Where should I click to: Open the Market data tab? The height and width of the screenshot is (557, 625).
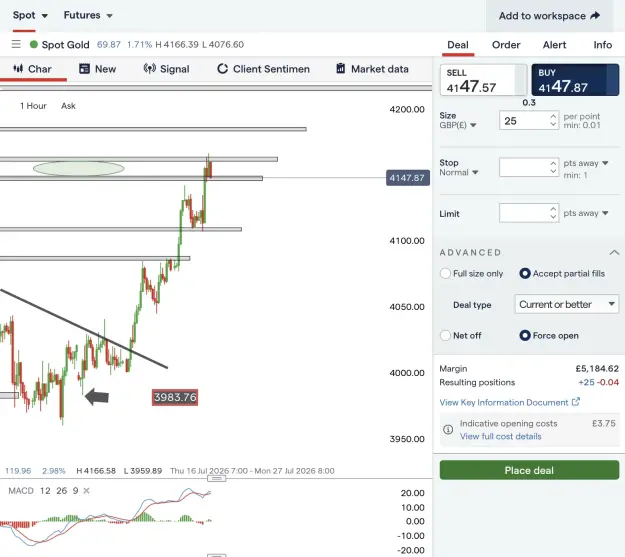click(372, 69)
